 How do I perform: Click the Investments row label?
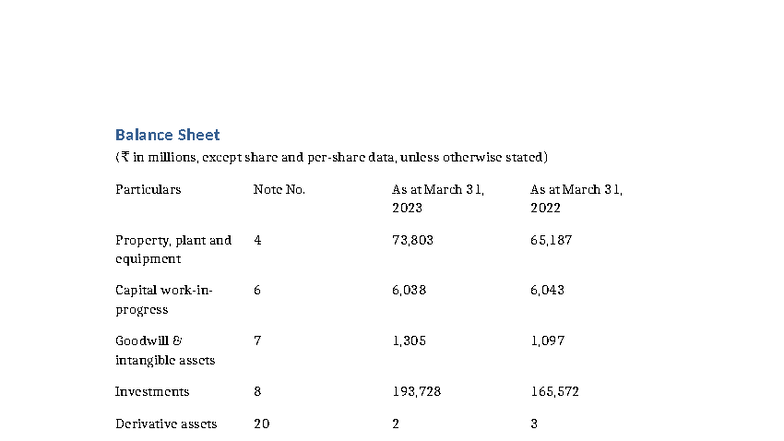(152, 392)
